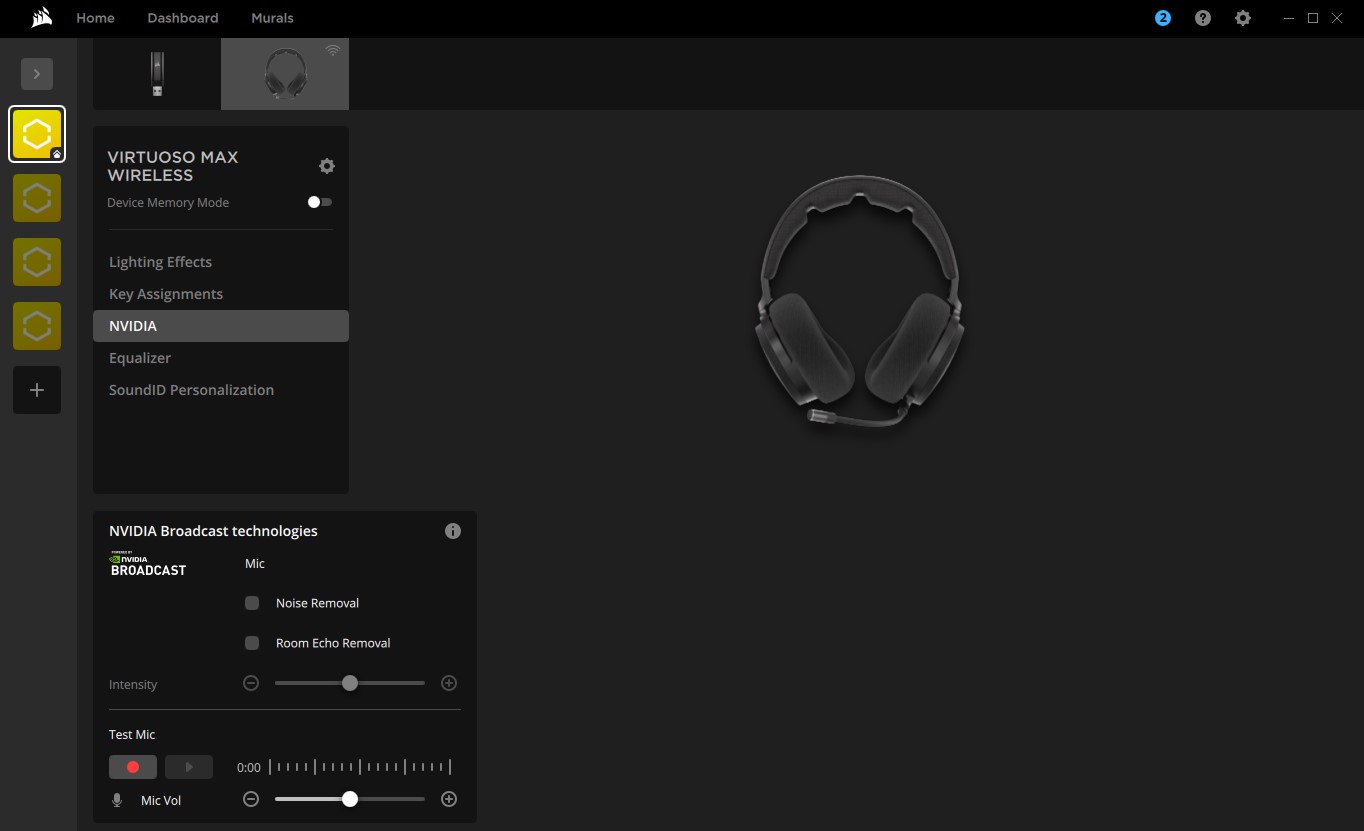Click the "Room Echo Removal" label text
Viewport: 1364px width, 831px height.
pos(333,643)
